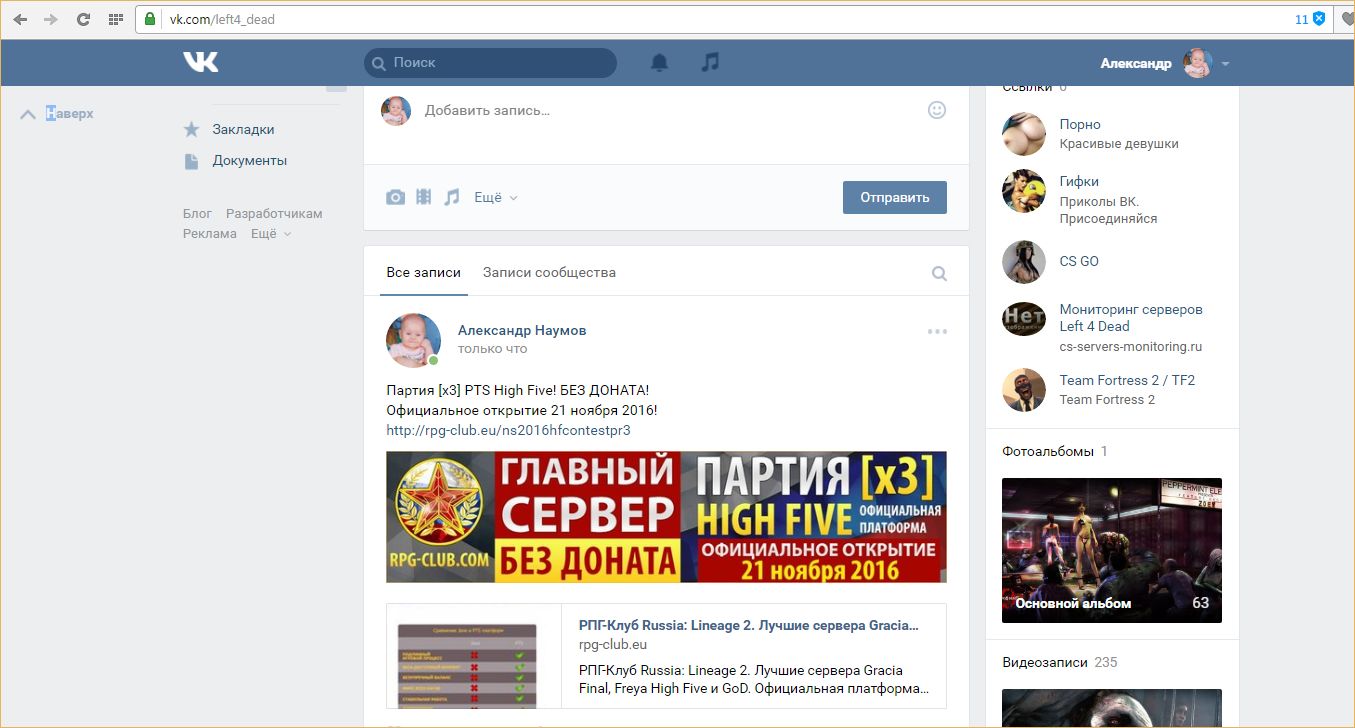Click the Team Fortress 2 / TF2 avatar
This screenshot has width=1355, height=728.
pos(1024,390)
